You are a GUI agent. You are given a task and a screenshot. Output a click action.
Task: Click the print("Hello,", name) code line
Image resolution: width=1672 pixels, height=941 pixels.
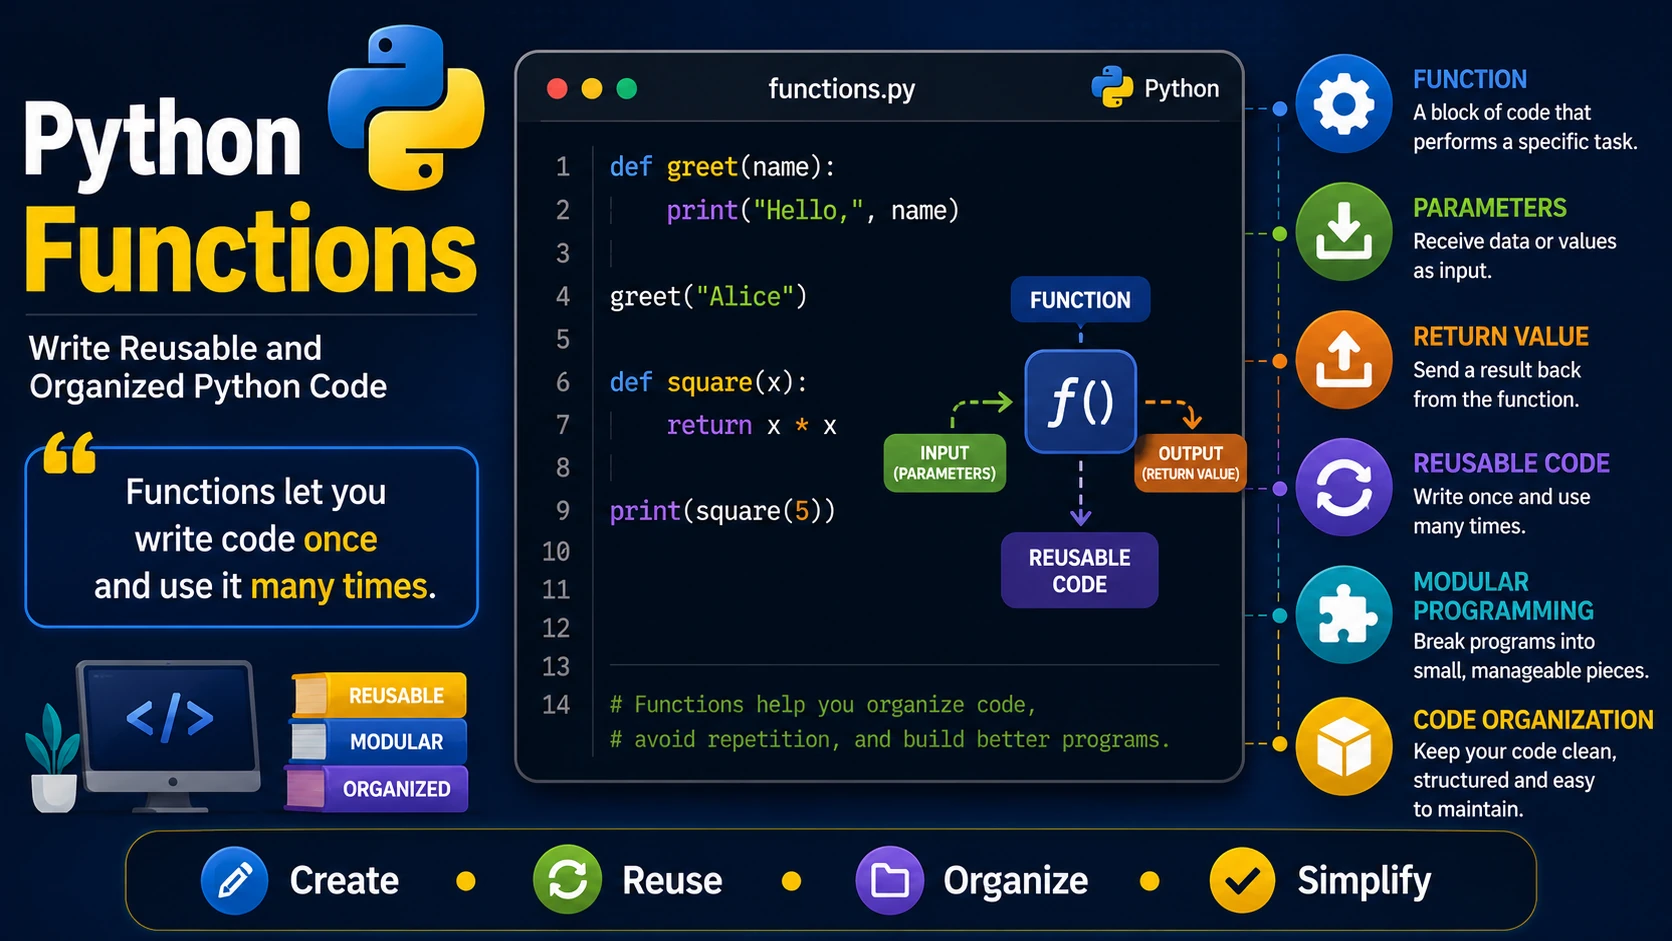812,211
